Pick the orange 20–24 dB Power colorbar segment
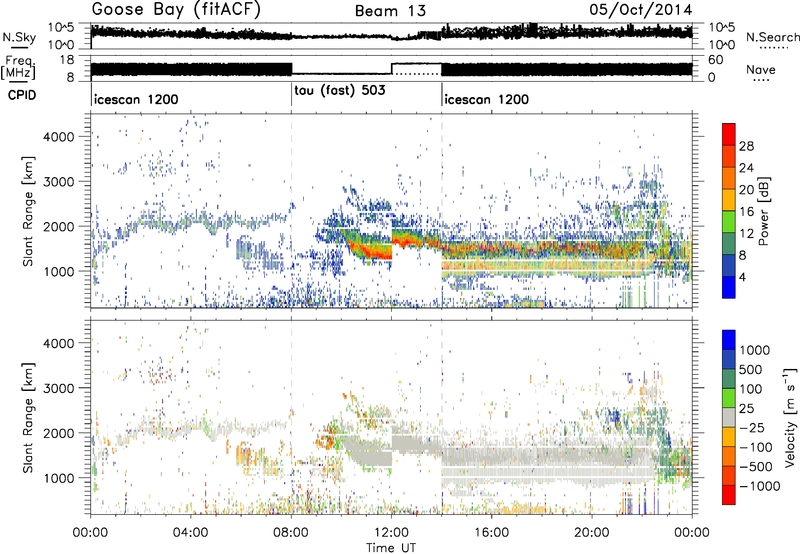 729,178
